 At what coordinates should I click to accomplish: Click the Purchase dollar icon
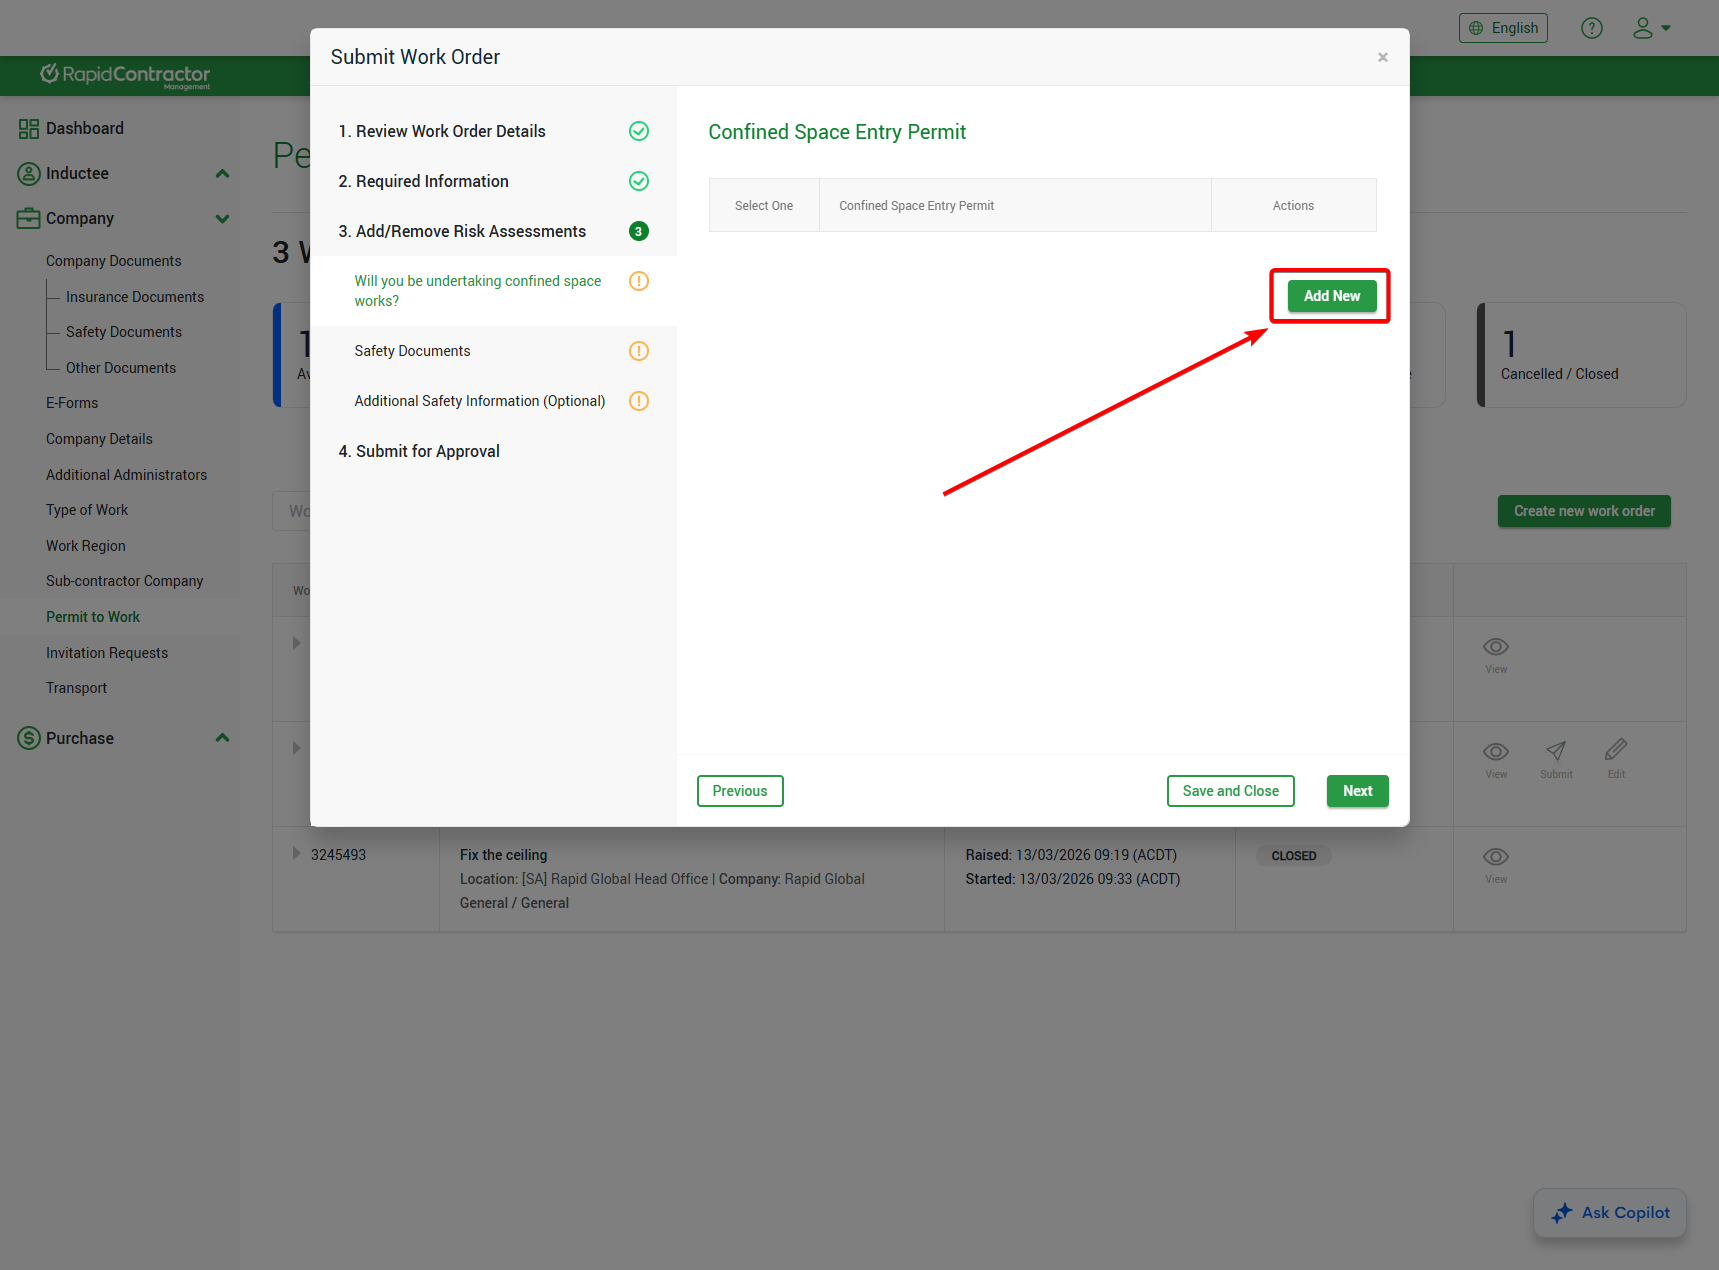click(29, 739)
